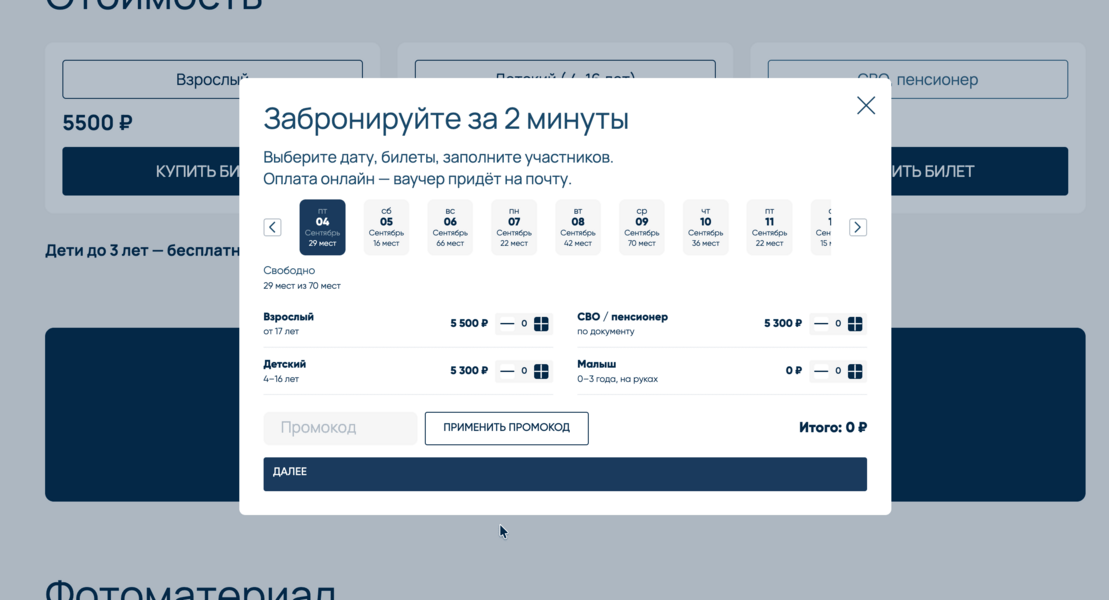
Task: Click the Малыш price 0 ₽
Action: (x=794, y=371)
